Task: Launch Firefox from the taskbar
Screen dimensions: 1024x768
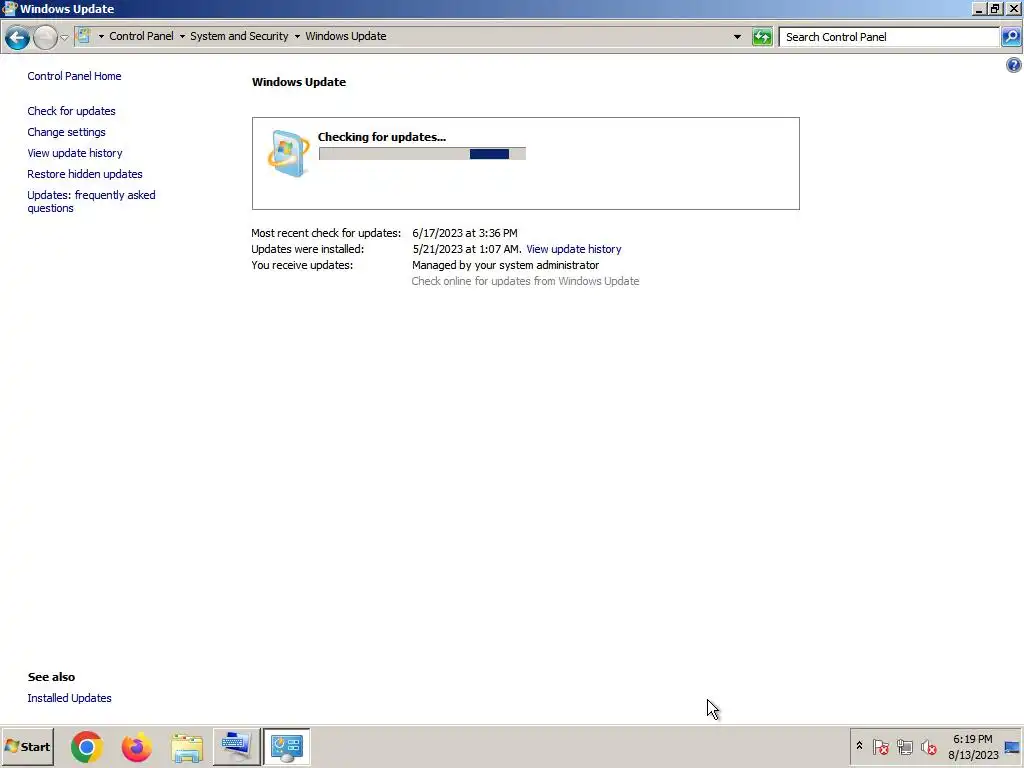Action: [136, 746]
